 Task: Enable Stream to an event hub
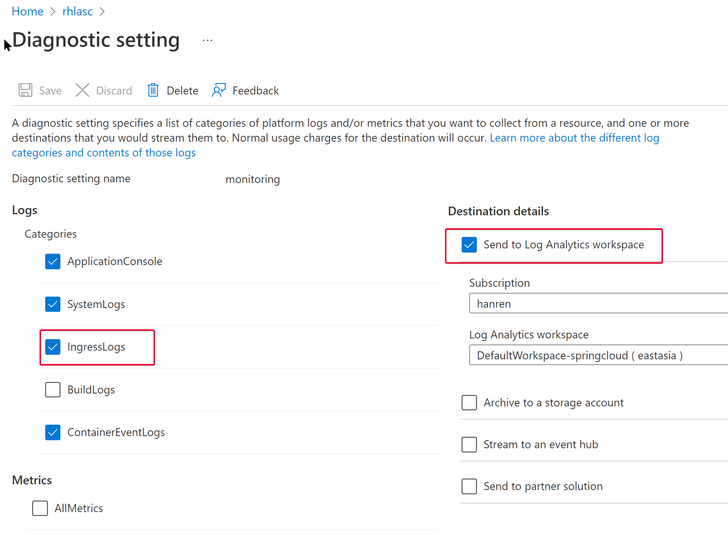click(x=469, y=445)
